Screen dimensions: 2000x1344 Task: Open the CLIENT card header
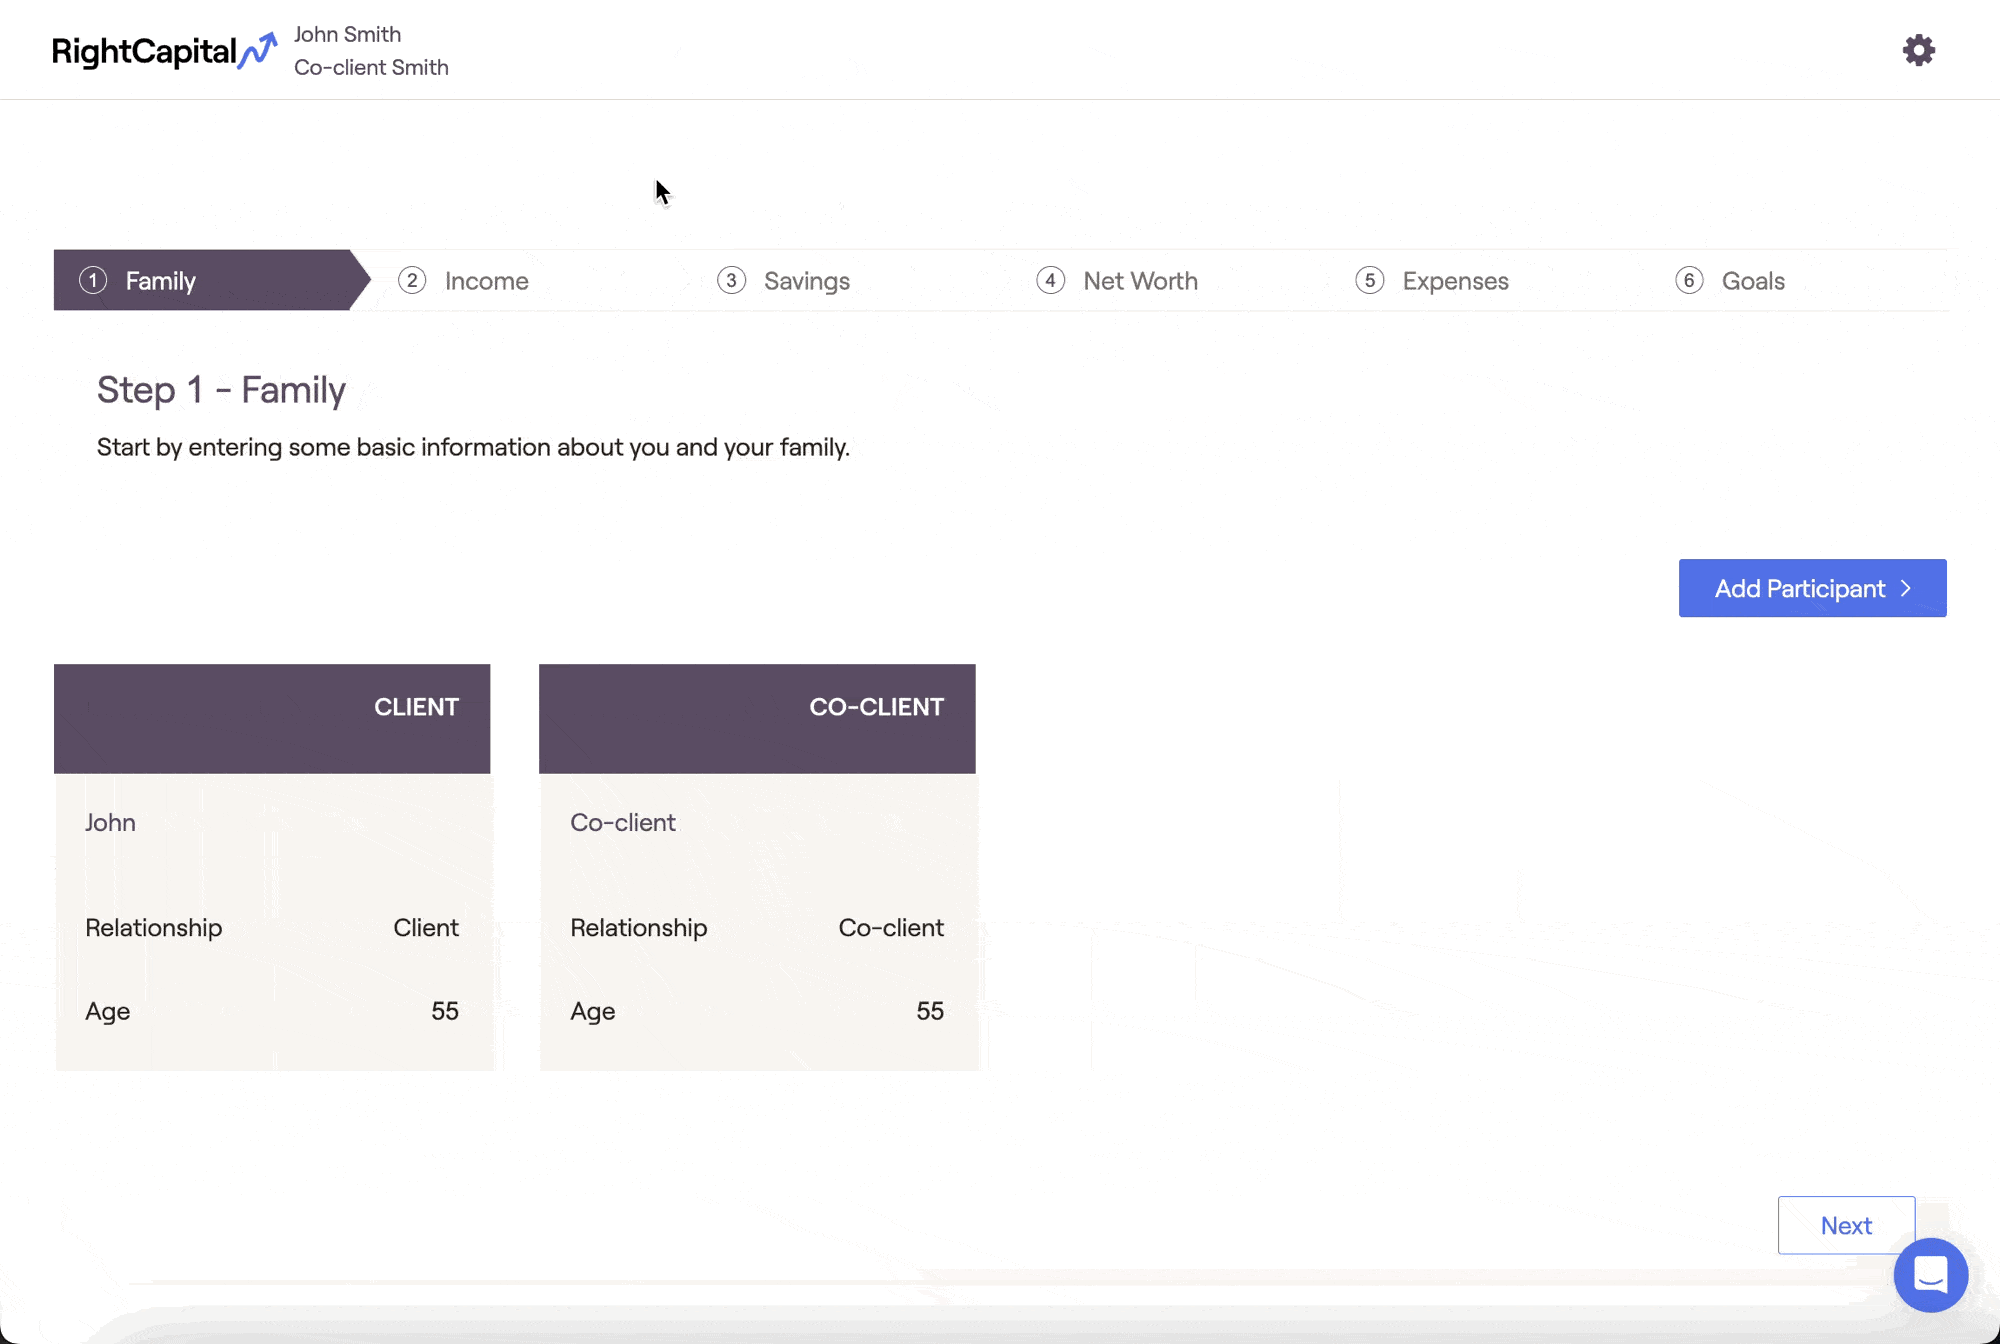click(x=272, y=718)
